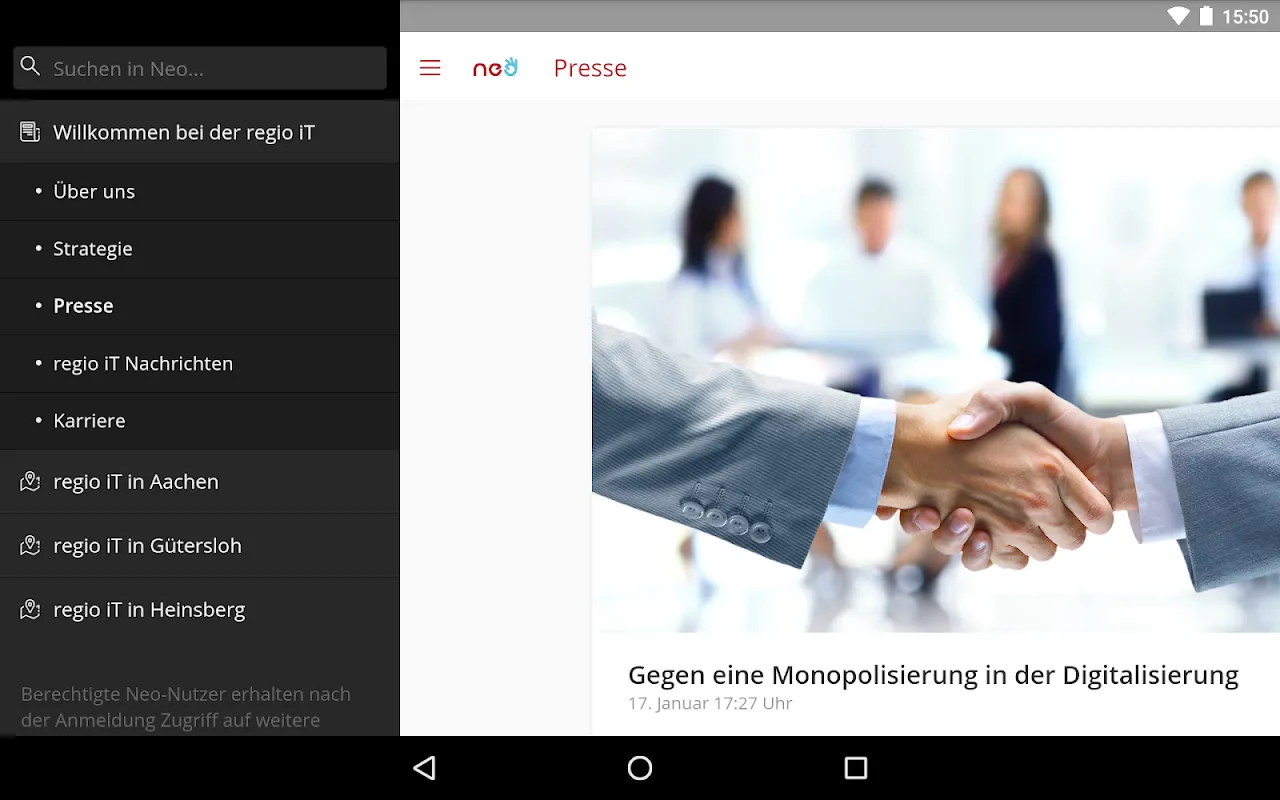1280x800 pixels.
Task: Open regio iT Nachrichten
Action: pyautogui.click(x=200, y=364)
